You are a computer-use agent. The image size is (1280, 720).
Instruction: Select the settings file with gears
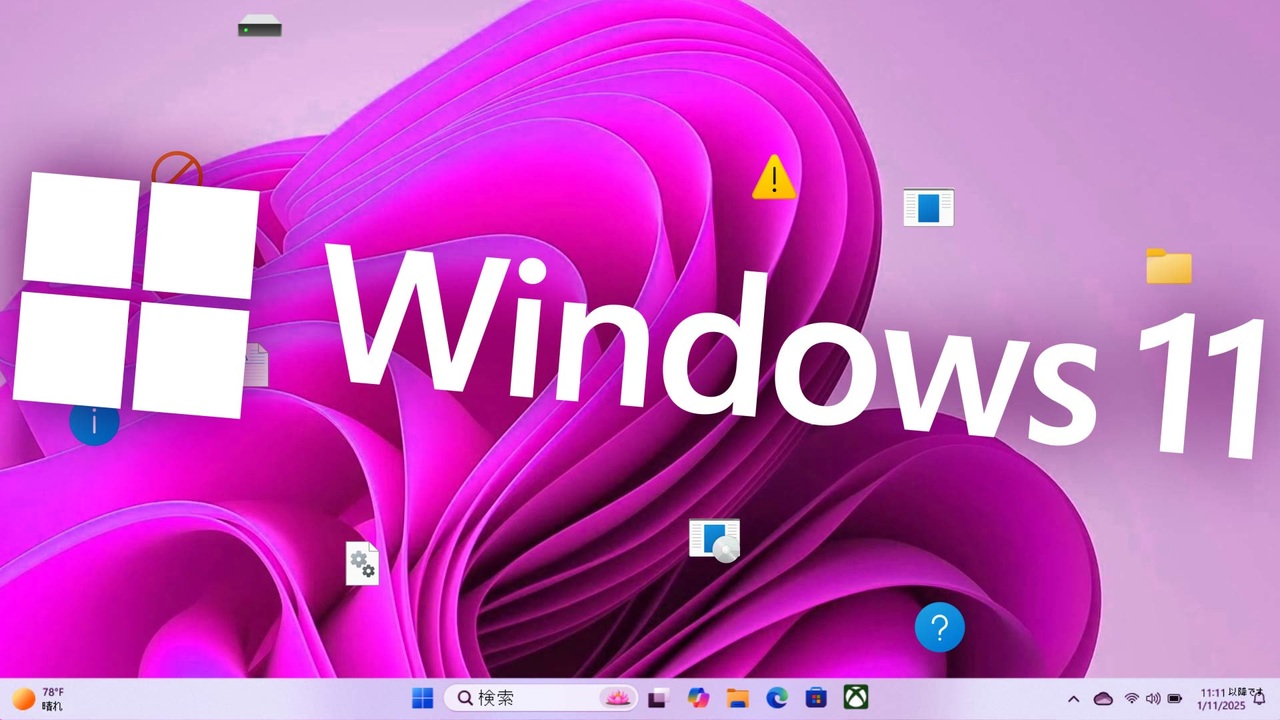pyautogui.click(x=362, y=564)
